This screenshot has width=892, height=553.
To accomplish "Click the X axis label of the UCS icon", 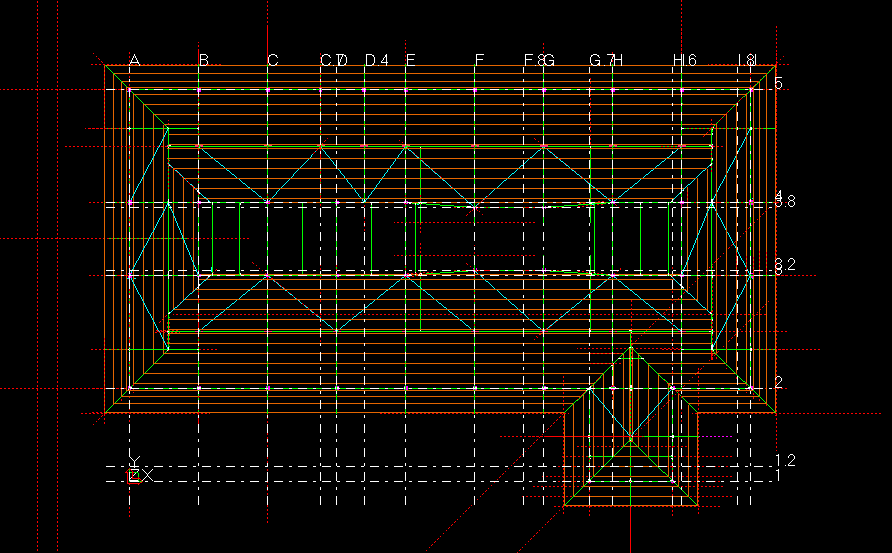I will tap(147, 477).
